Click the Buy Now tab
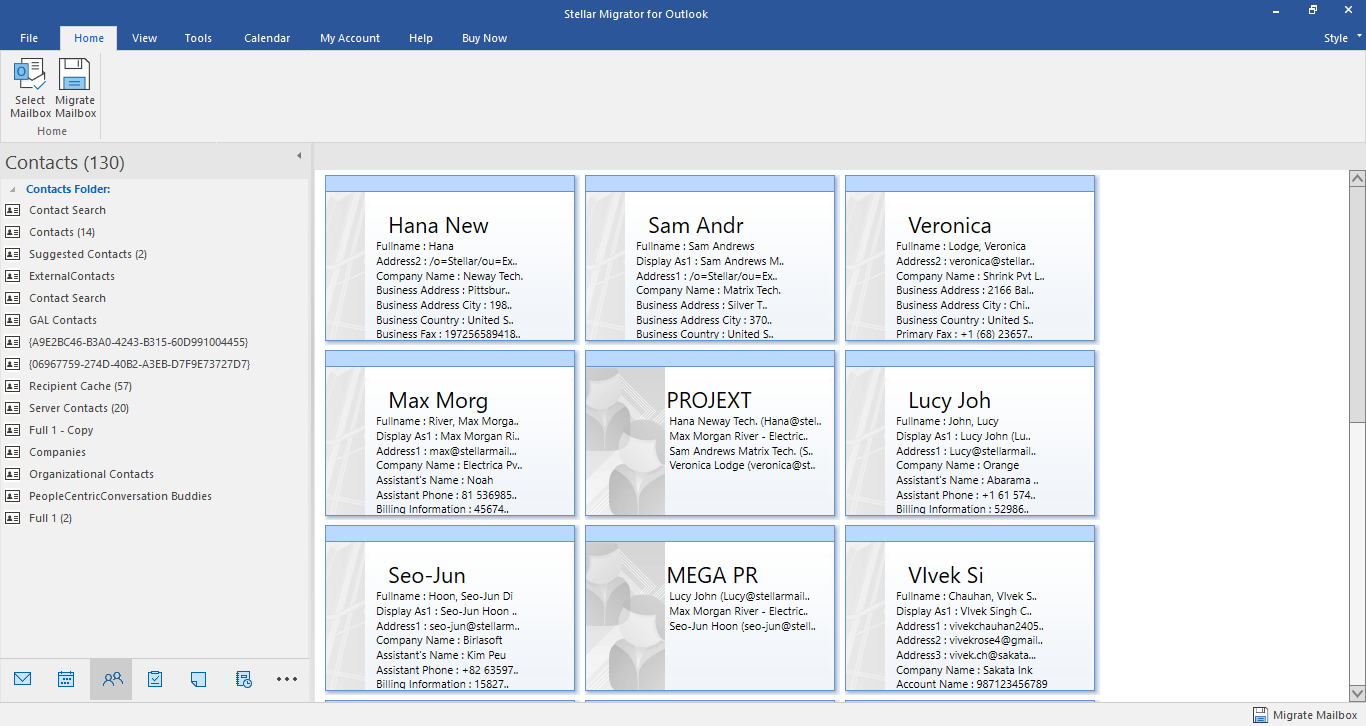 point(484,38)
